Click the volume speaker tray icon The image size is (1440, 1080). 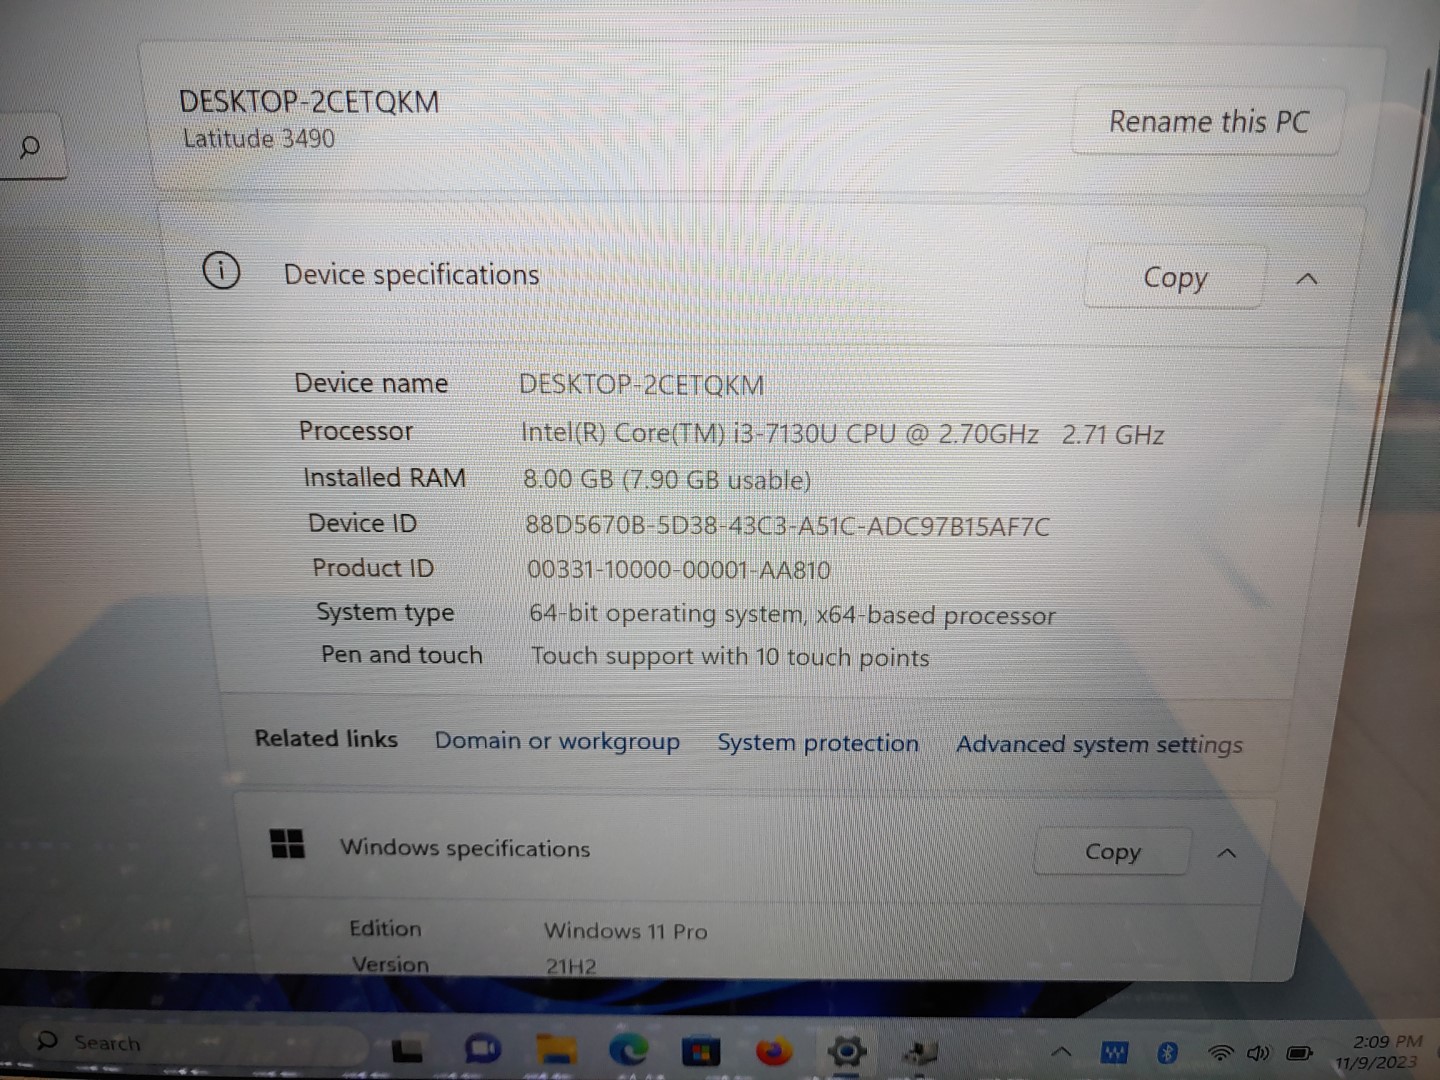coord(1258,1053)
